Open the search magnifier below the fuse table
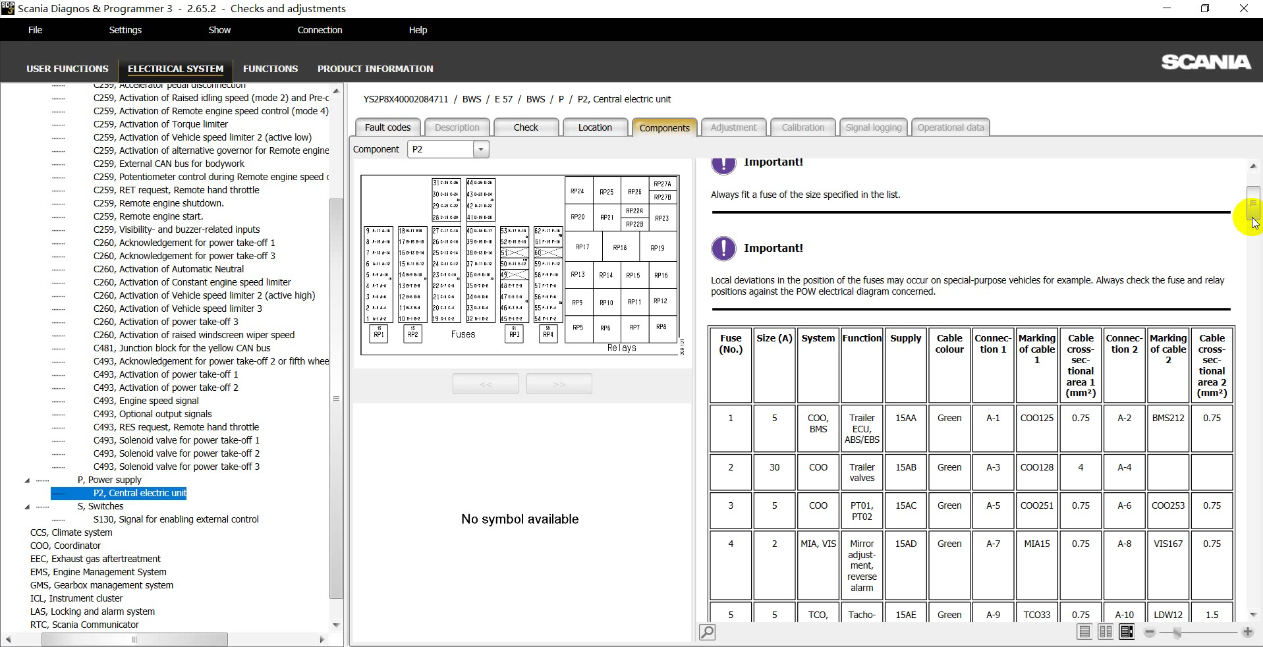The height and width of the screenshot is (647, 1263). pos(707,632)
